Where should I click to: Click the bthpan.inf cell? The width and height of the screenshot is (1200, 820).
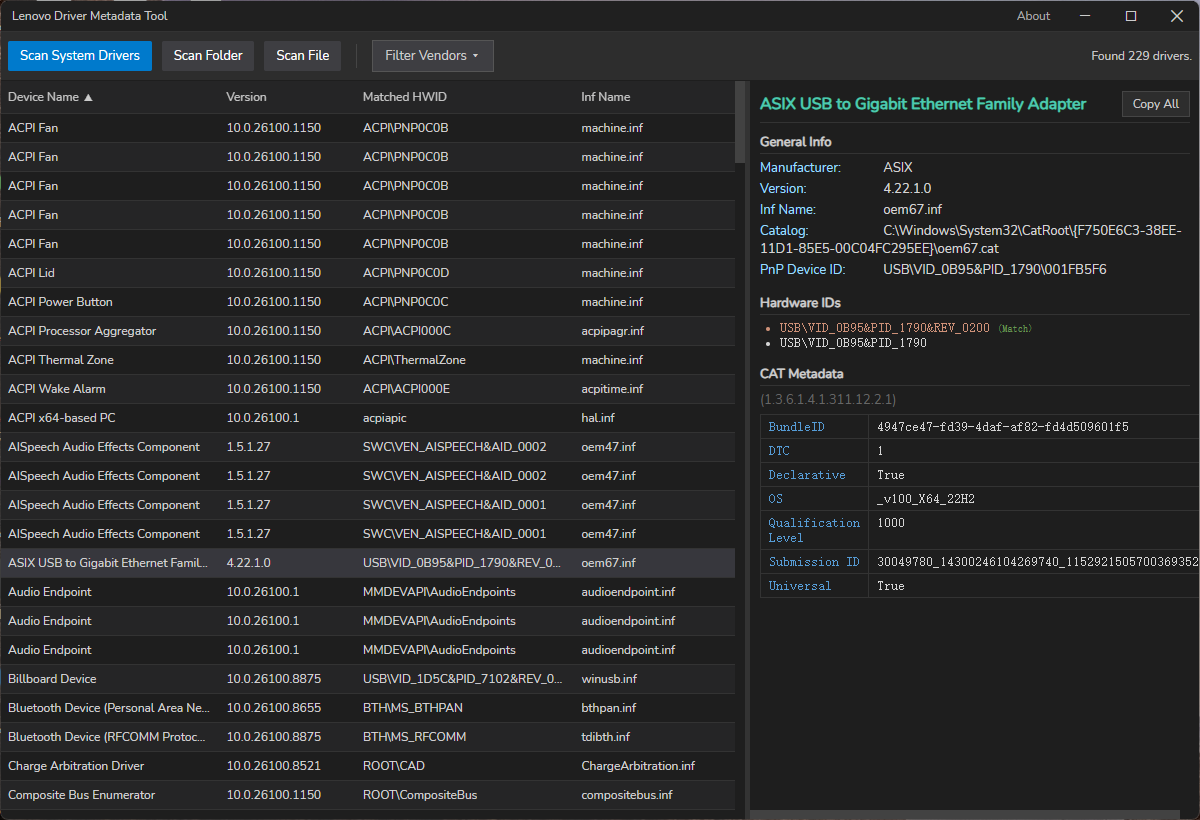click(x=609, y=708)
